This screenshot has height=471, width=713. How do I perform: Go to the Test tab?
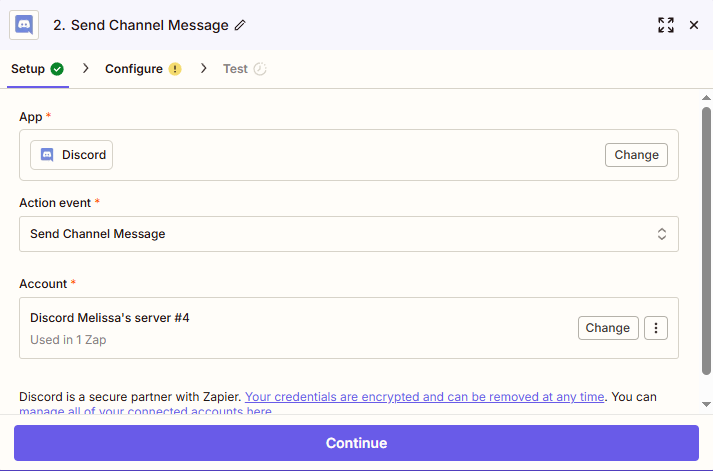point(244,69)
